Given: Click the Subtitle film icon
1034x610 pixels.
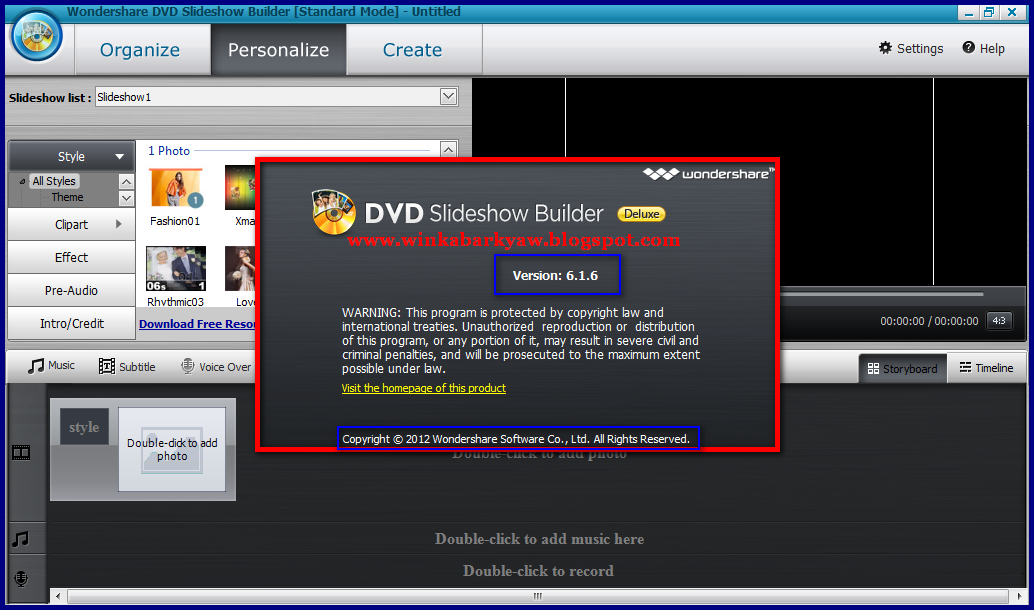Looking at the screenshot, I should coord(107,366).
